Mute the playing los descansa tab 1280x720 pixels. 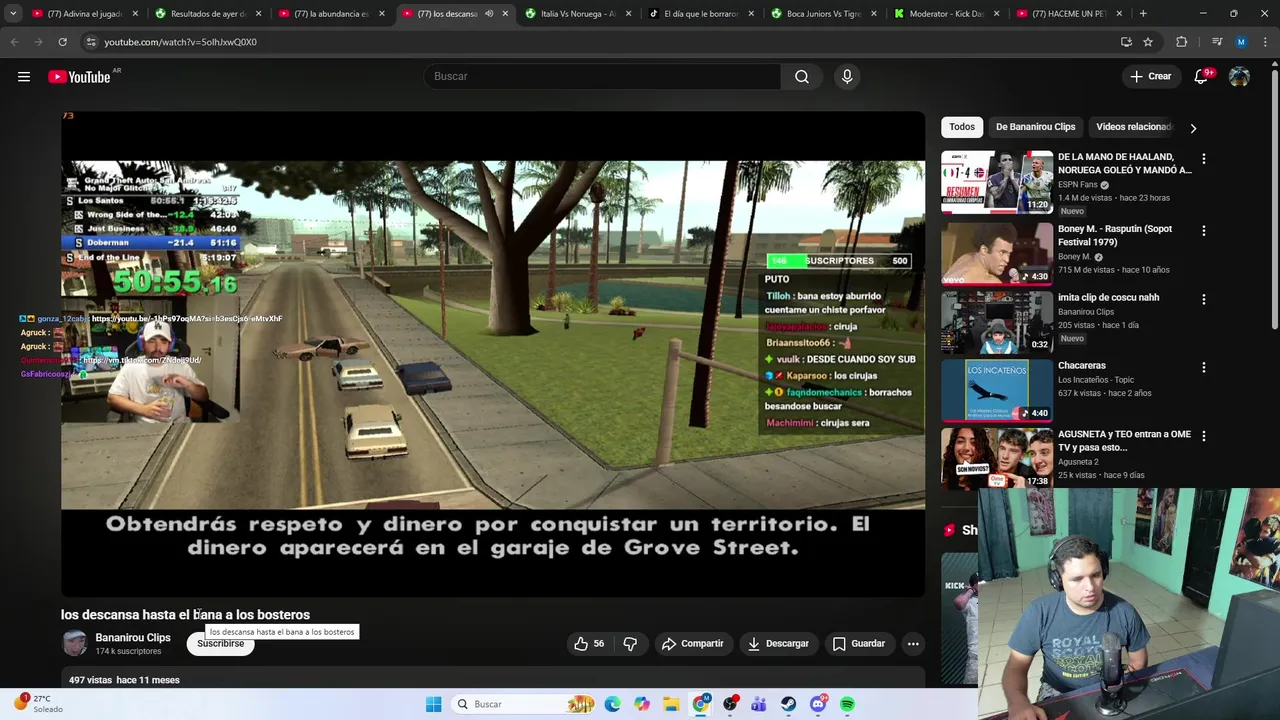(488, 14)
